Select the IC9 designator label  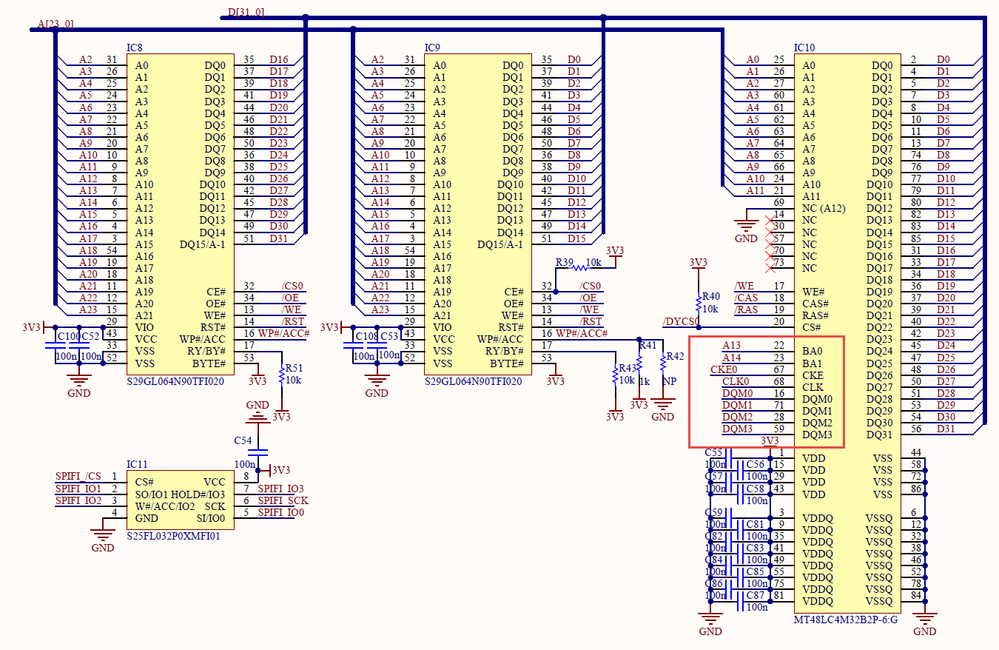pos(432,48)
